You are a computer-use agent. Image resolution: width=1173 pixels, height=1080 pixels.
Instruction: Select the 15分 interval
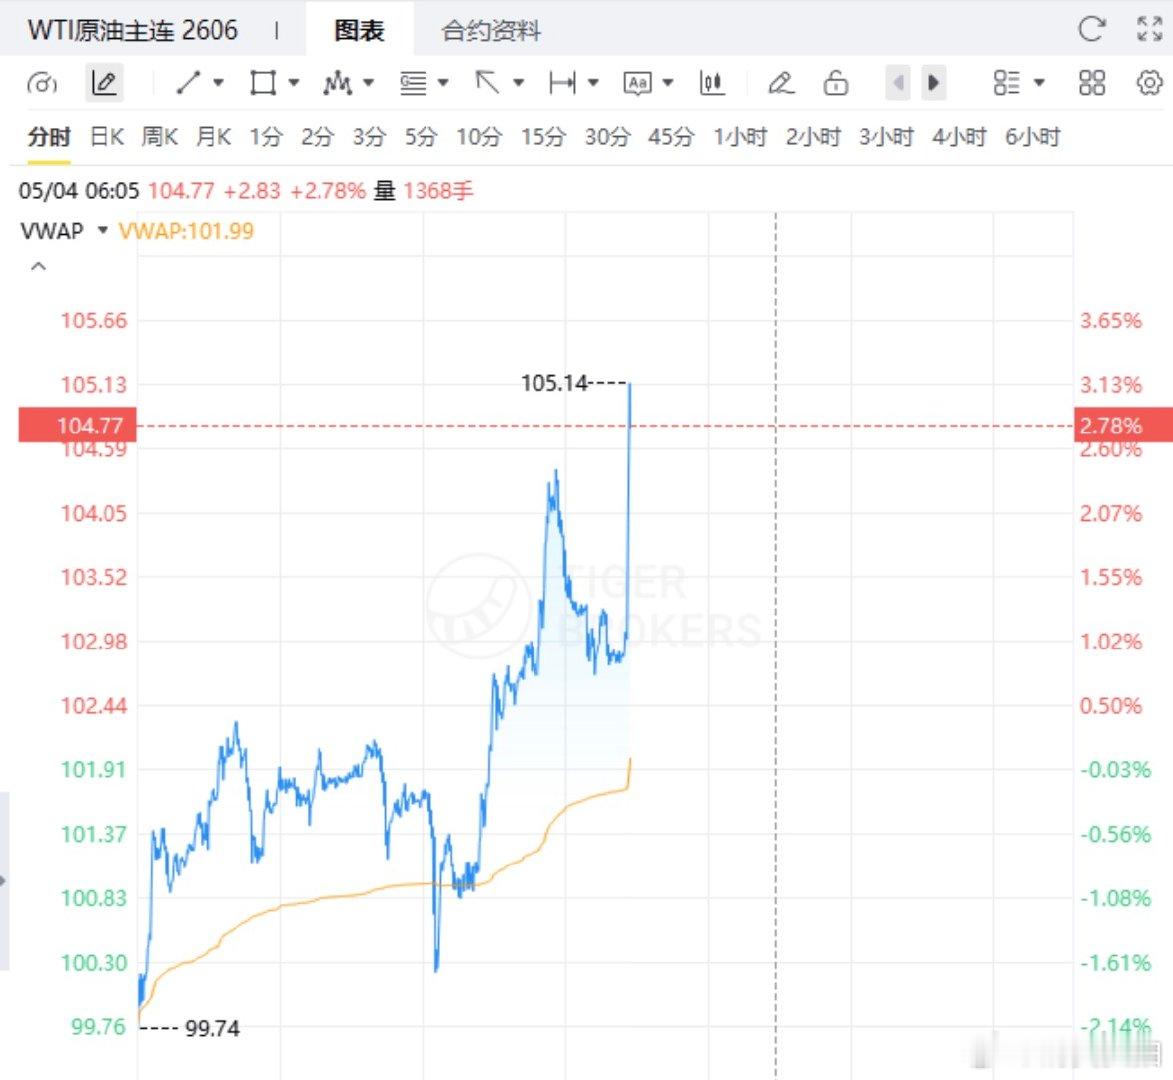point(543,137)
